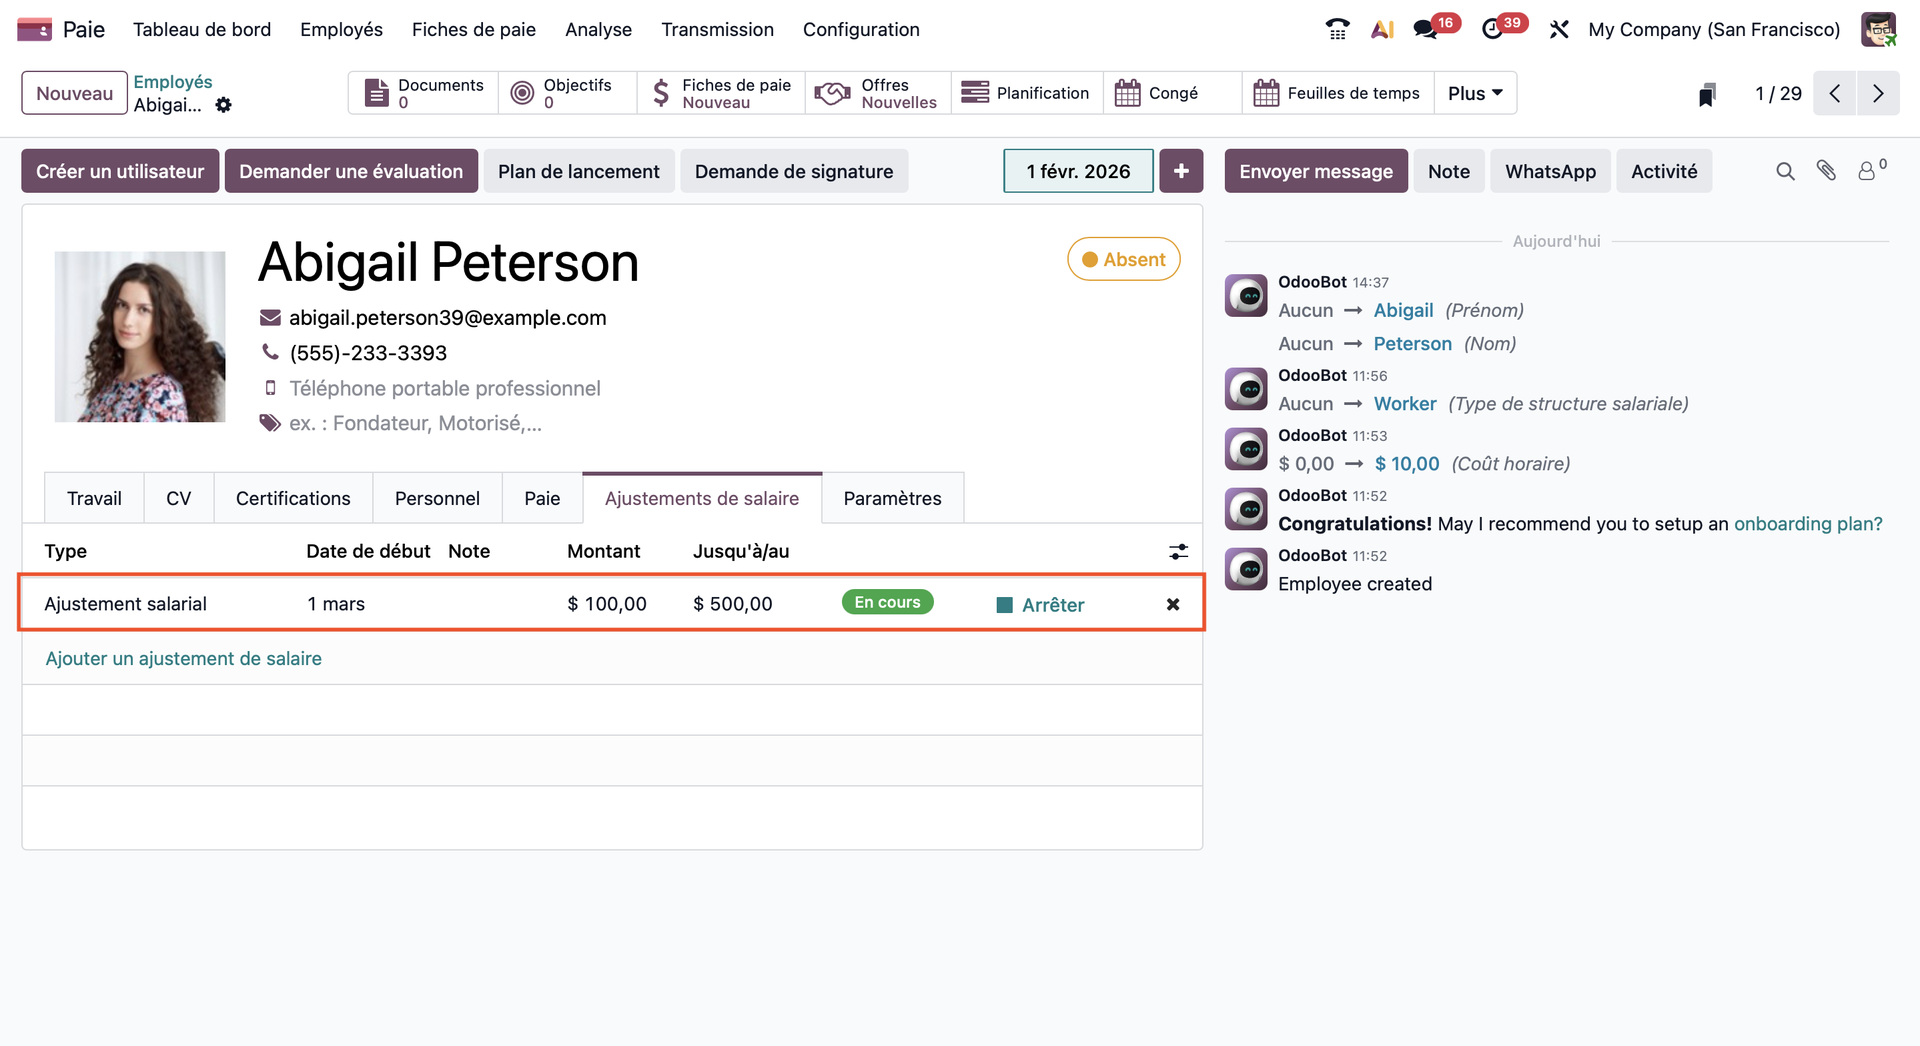Viewport: 1920px width, 1046px height.
Task: Expand the Plus dropdown menu
Action: pos(1475,93)
